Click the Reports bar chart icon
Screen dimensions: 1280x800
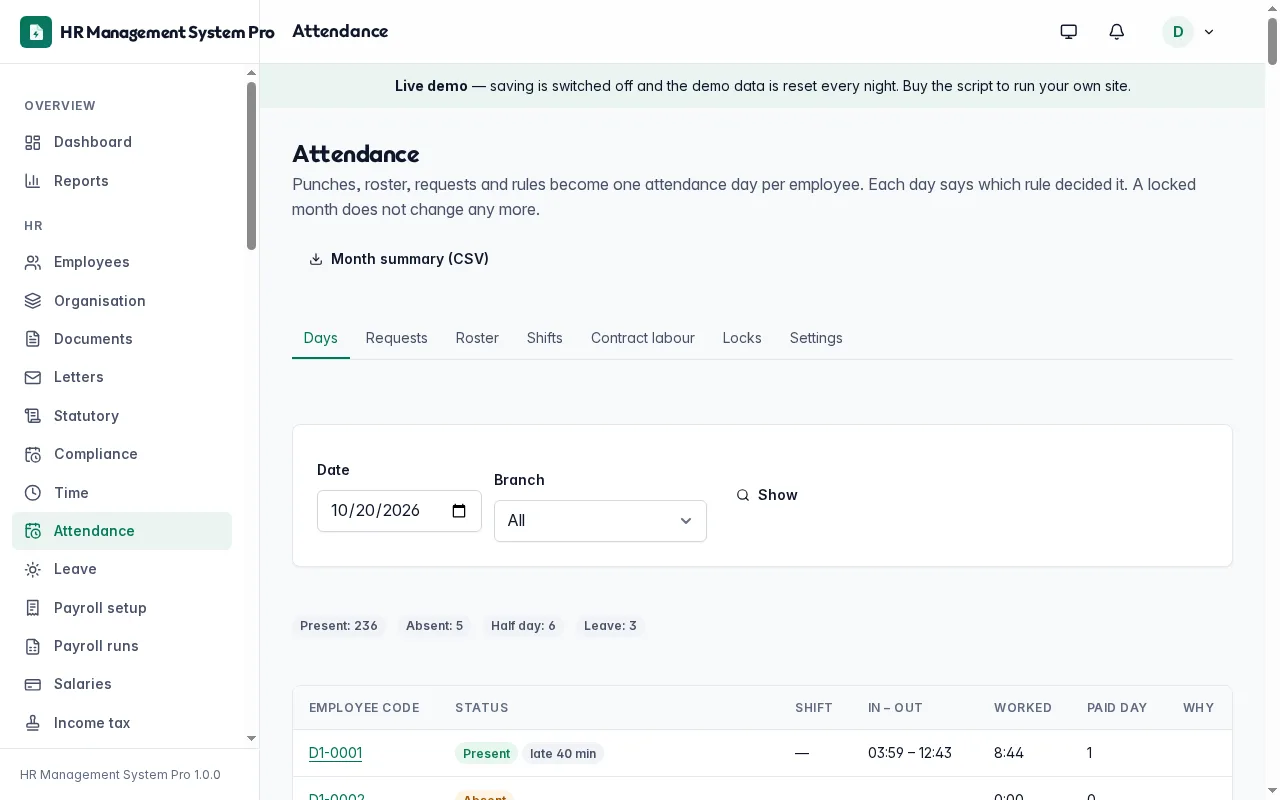(33, 181)
